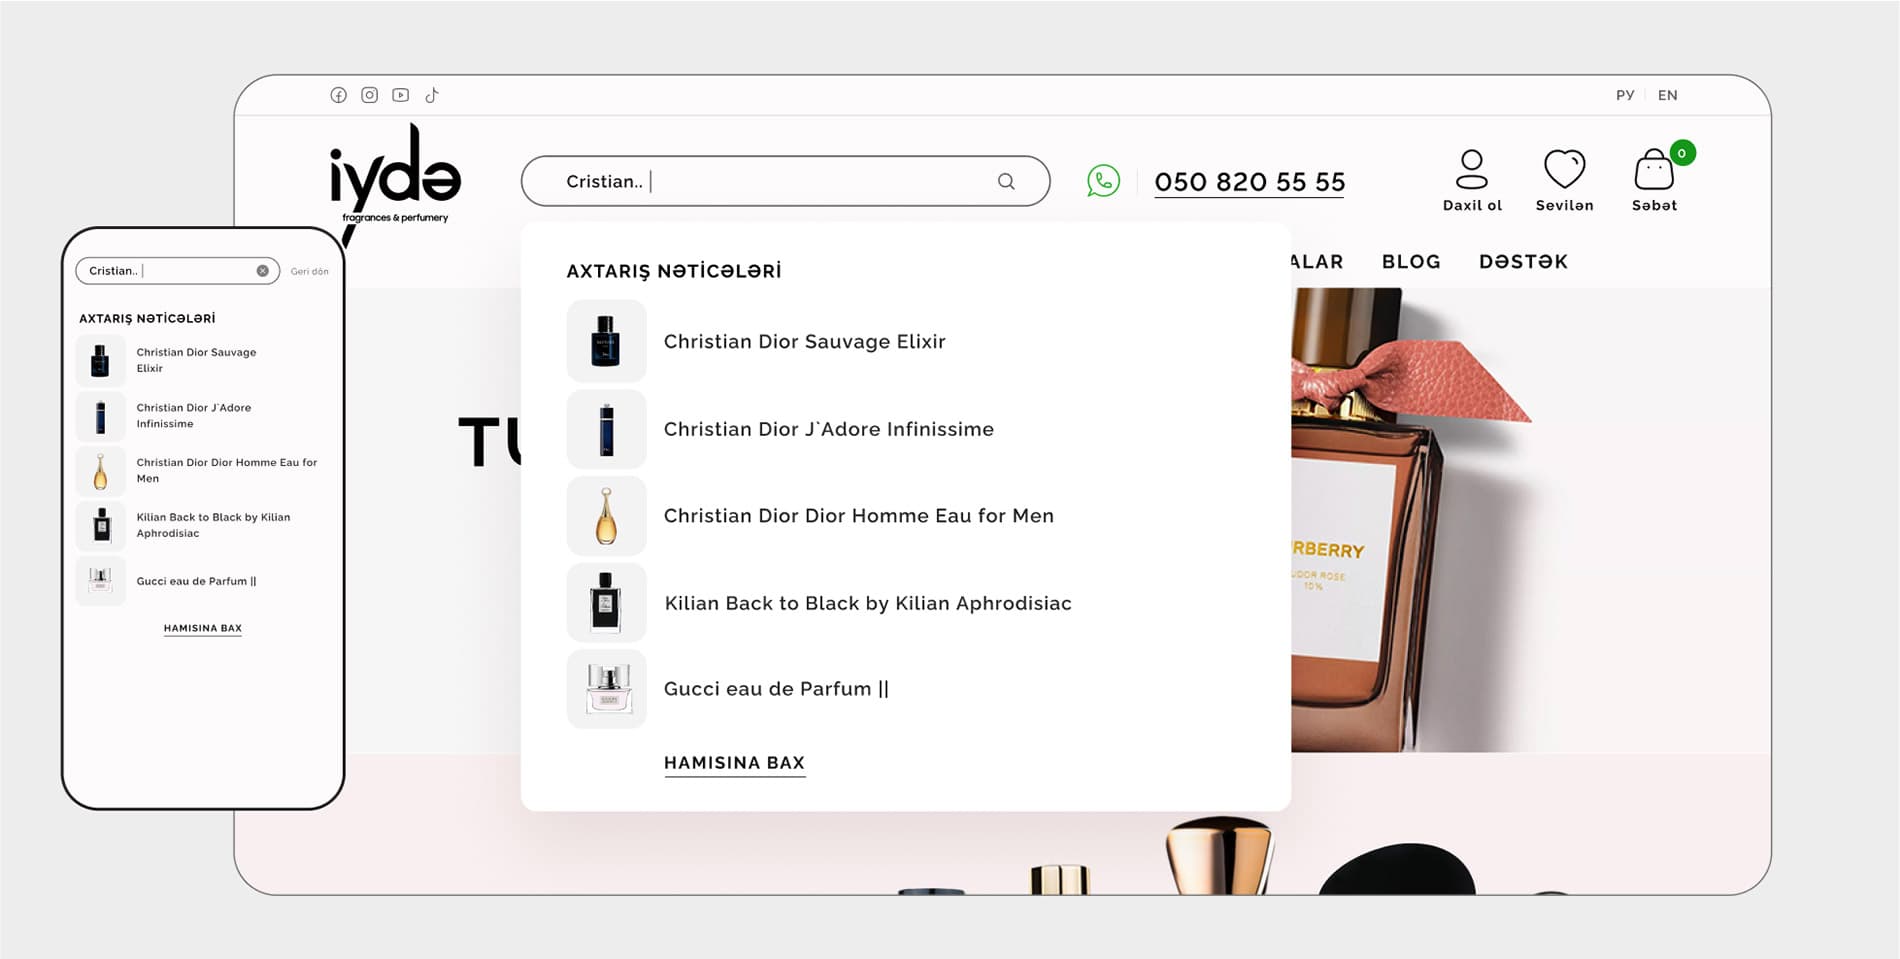This screenshot has height=959, width=1900.
Task: Click Dior Homme thumbnail in mobile results
Action: coord(100,470)
